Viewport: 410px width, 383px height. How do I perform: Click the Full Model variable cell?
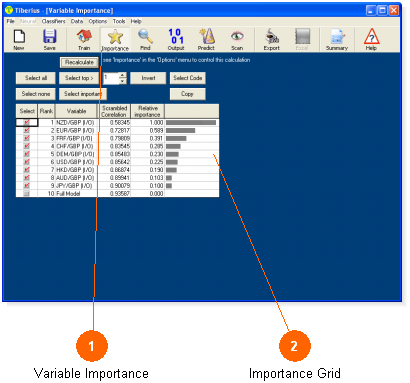[76, 193]
